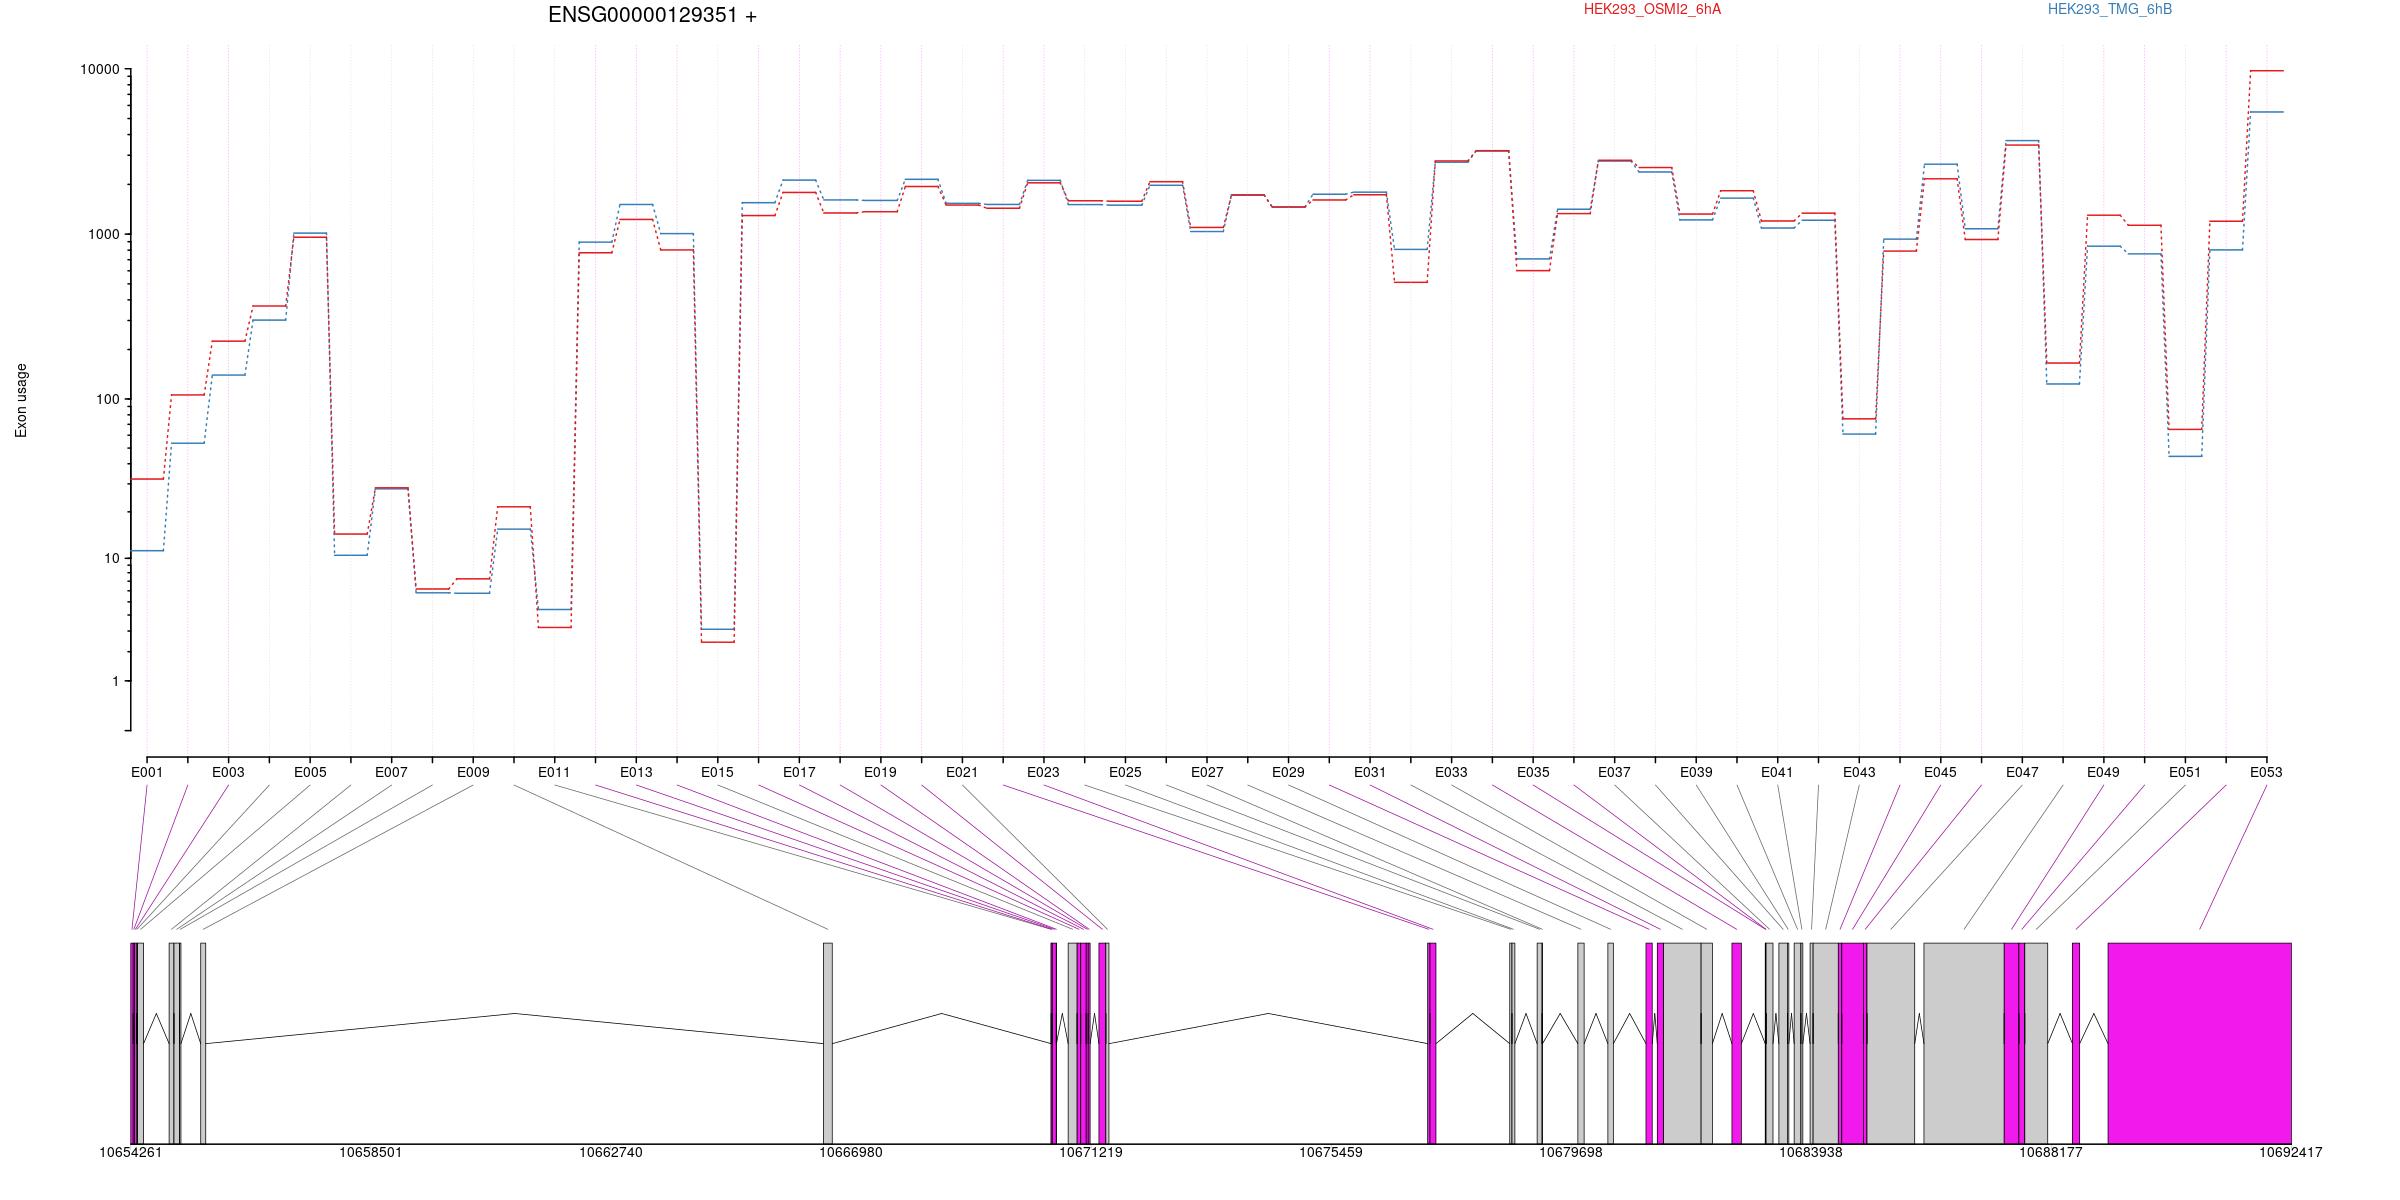Click the 1 y-axis tick label

[x=115, y=681]
